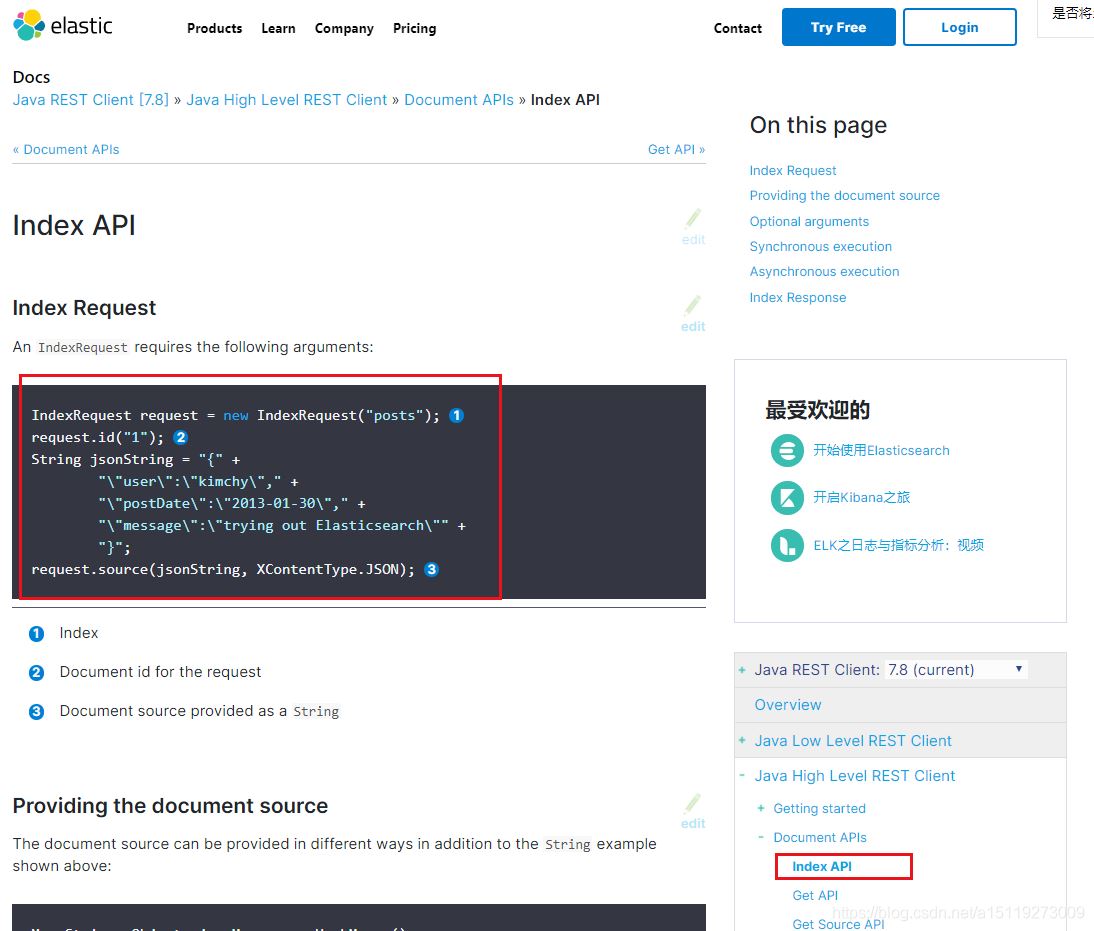Jump to Index Request section

pyautogui.click(x=793, y=170)
